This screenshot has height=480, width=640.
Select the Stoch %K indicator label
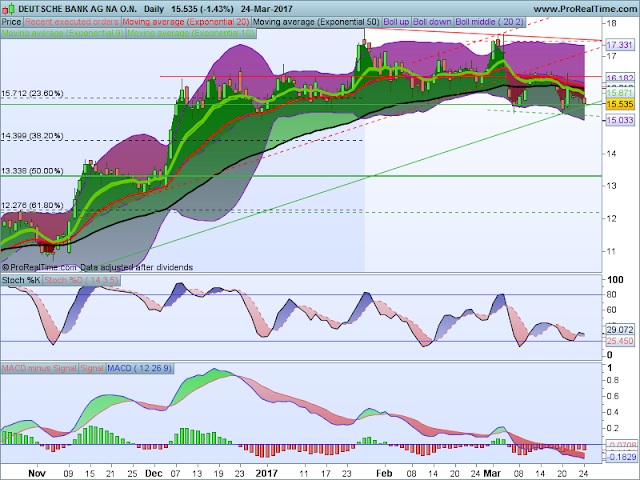(x=21, y=280)
